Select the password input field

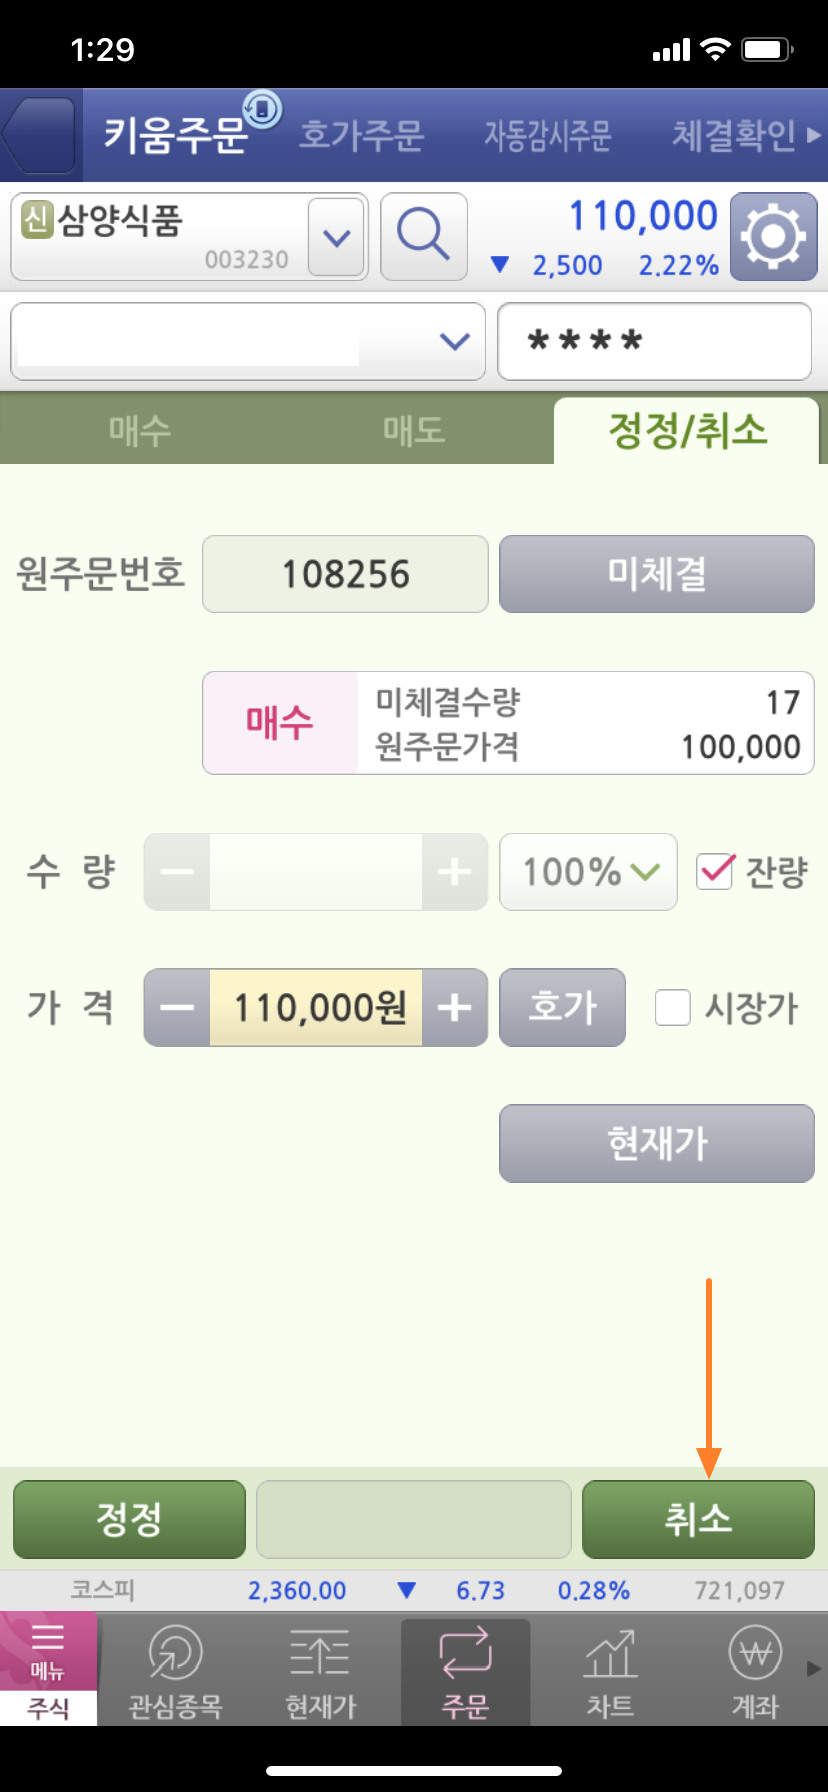tap(654, 342)
